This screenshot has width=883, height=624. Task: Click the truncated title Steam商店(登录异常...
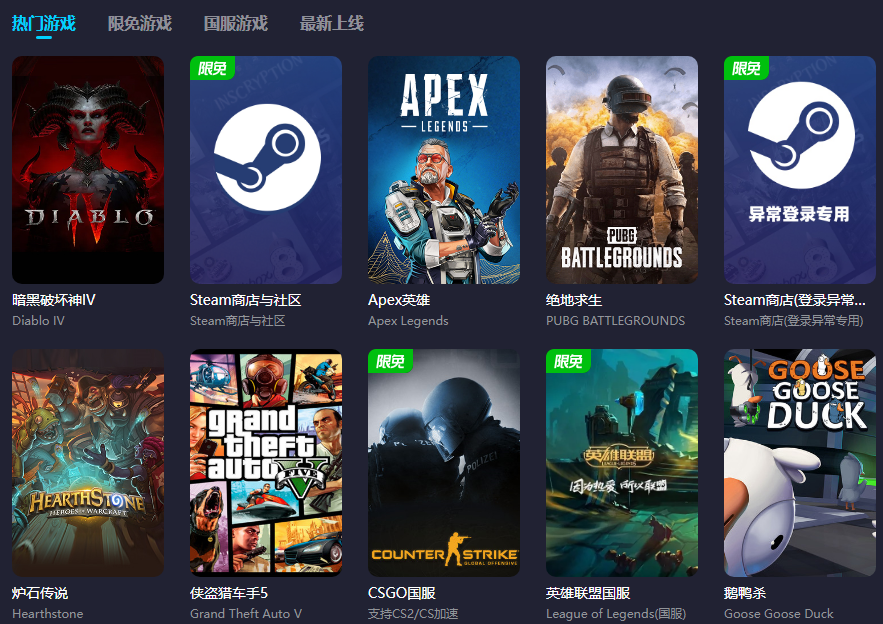coord(795,300)
